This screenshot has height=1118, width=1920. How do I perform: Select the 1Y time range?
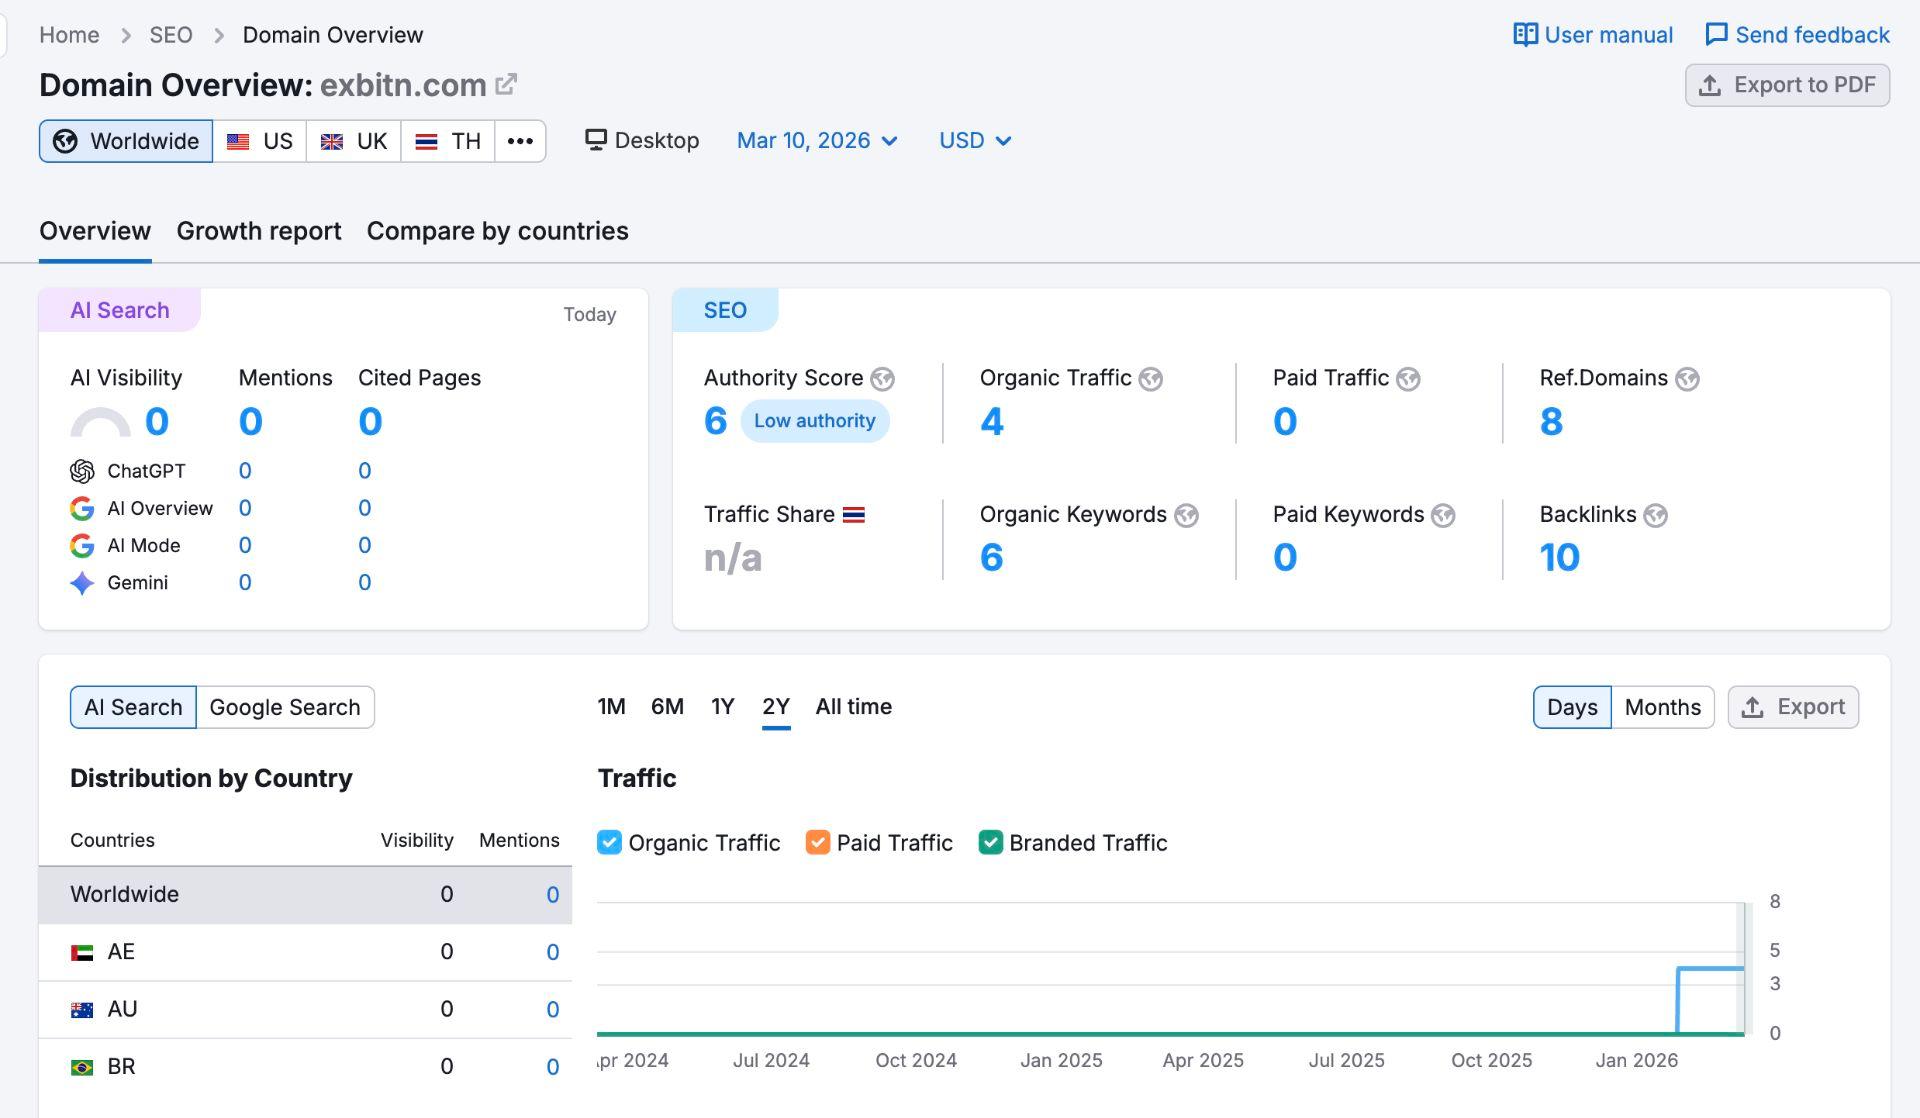coord(722,707)
